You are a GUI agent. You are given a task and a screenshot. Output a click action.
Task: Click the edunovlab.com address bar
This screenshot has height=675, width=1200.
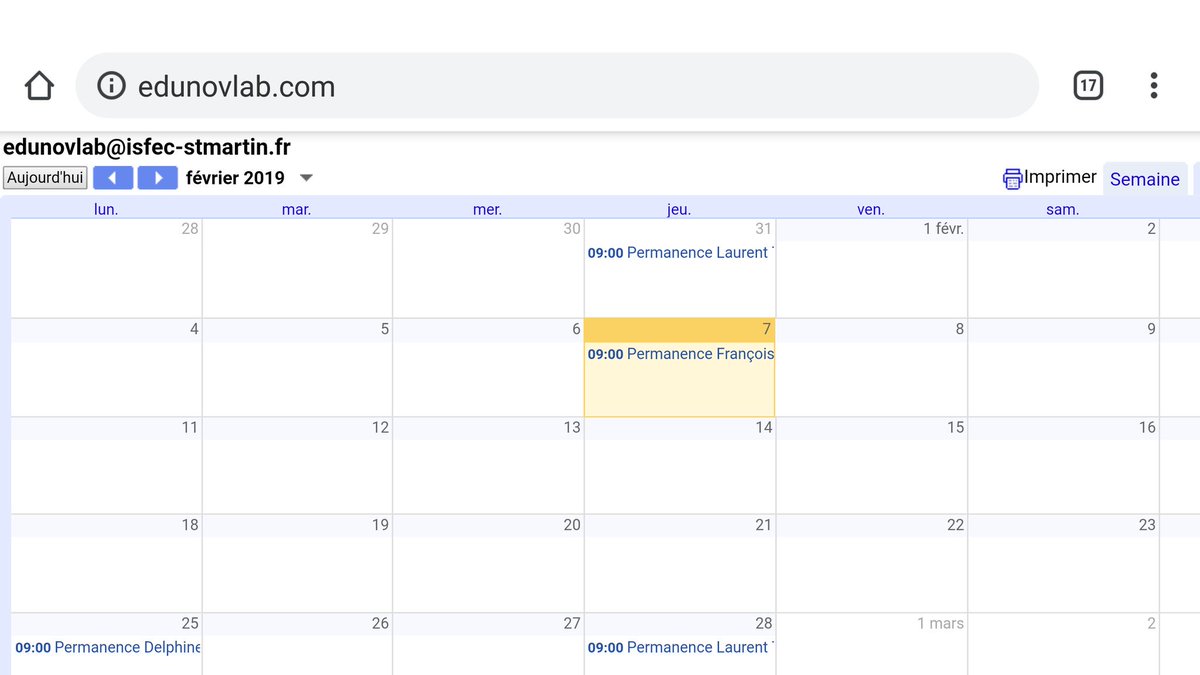557,86
